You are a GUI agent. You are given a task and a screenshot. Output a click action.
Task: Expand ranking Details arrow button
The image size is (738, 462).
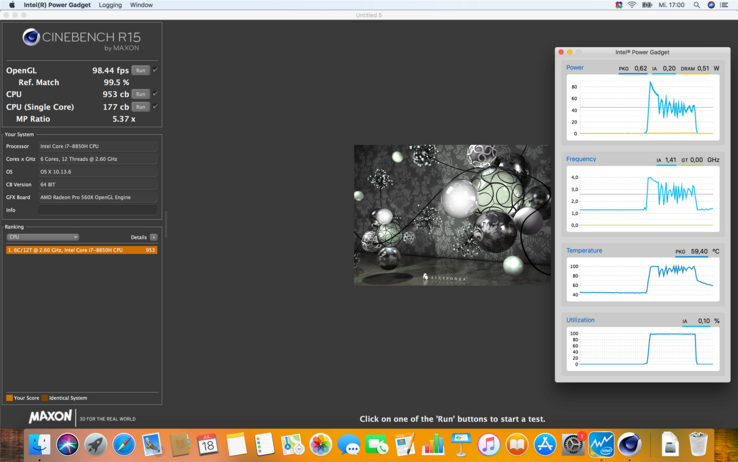click(x=153, y=237)
